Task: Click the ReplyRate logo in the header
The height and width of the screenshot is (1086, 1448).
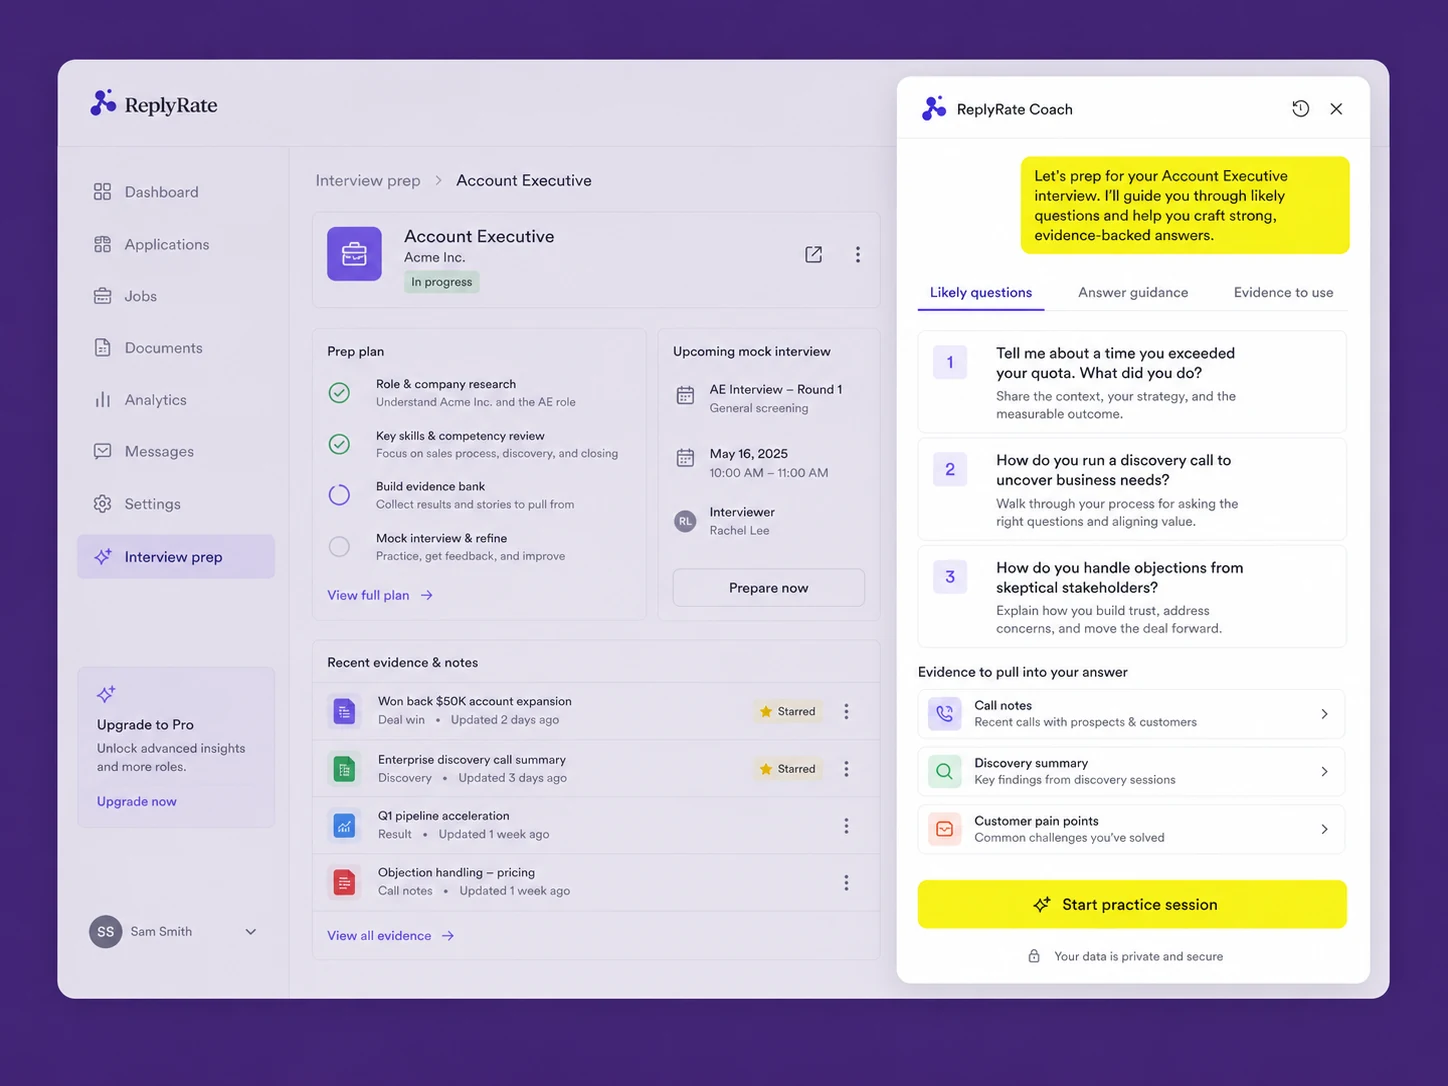Action: pos(154,104)
